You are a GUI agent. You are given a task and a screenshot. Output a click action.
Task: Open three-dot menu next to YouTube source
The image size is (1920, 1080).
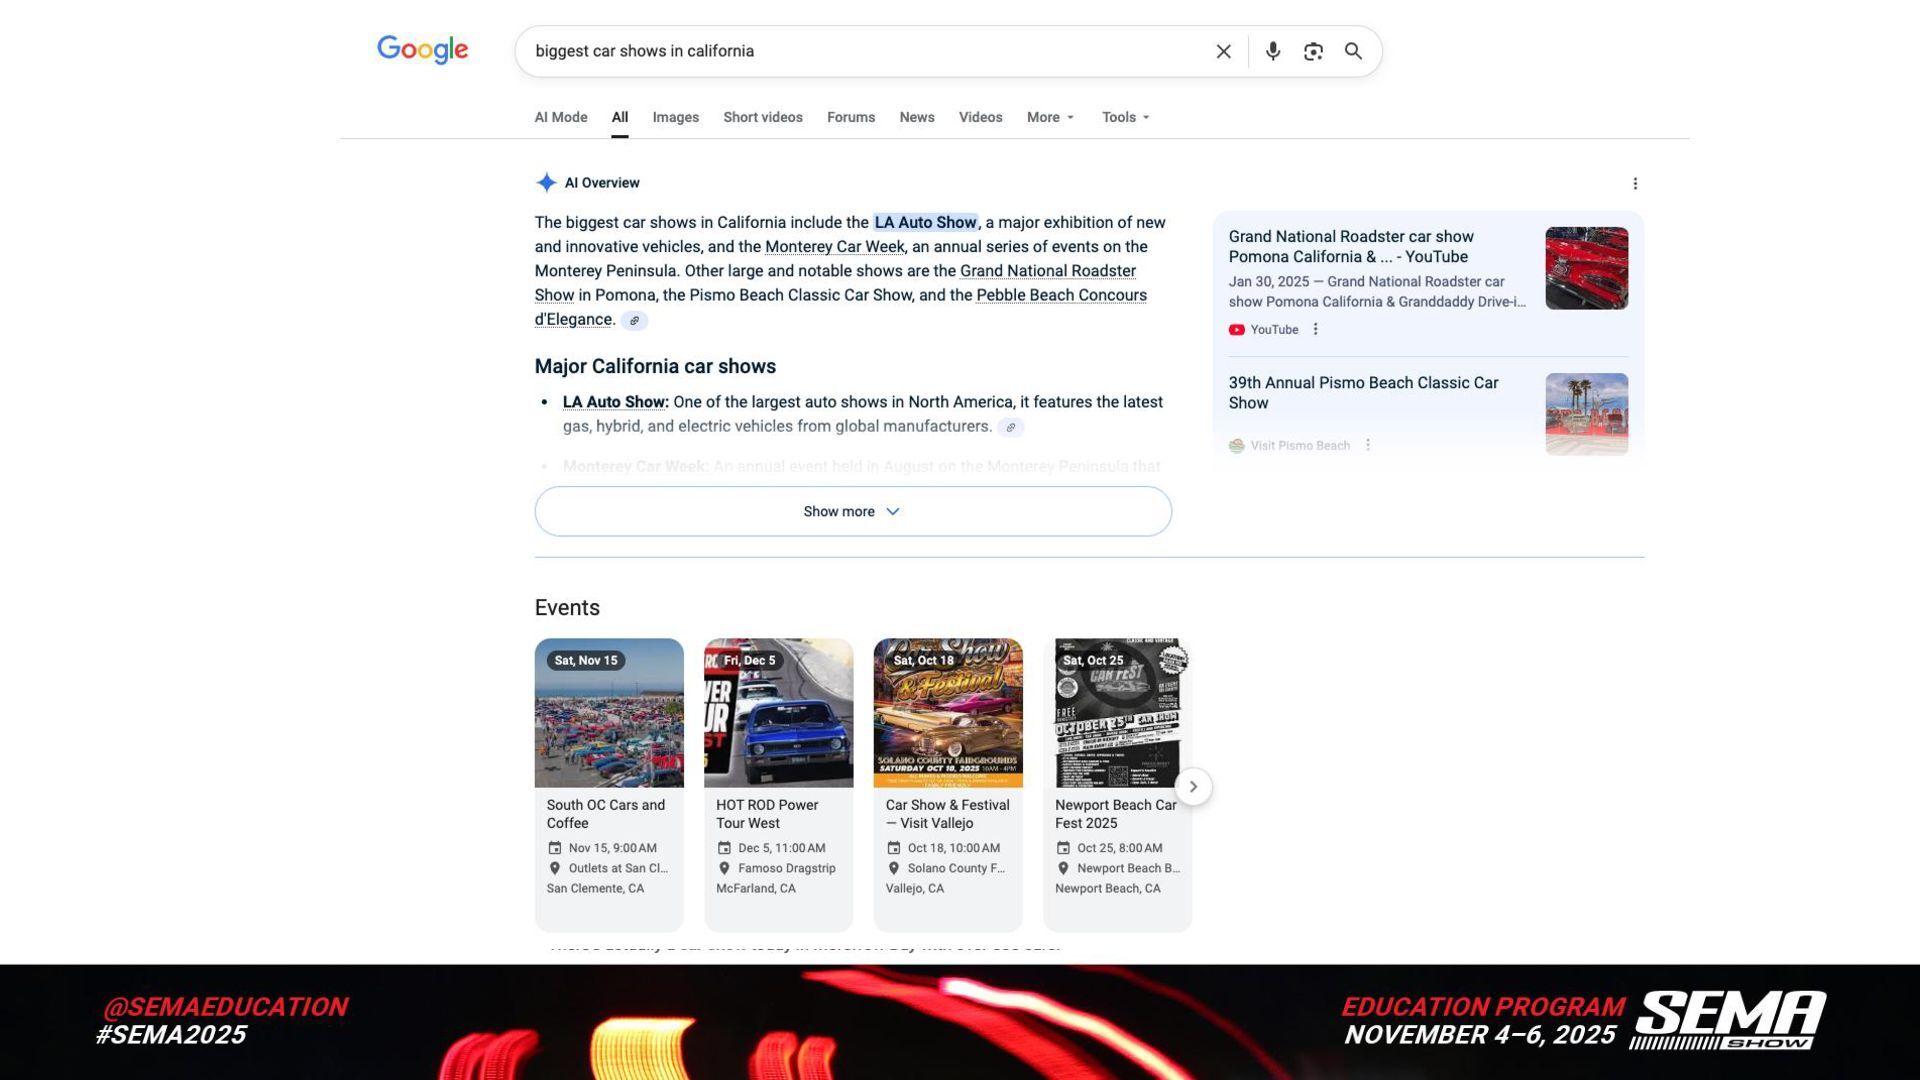coord(1316,329)
